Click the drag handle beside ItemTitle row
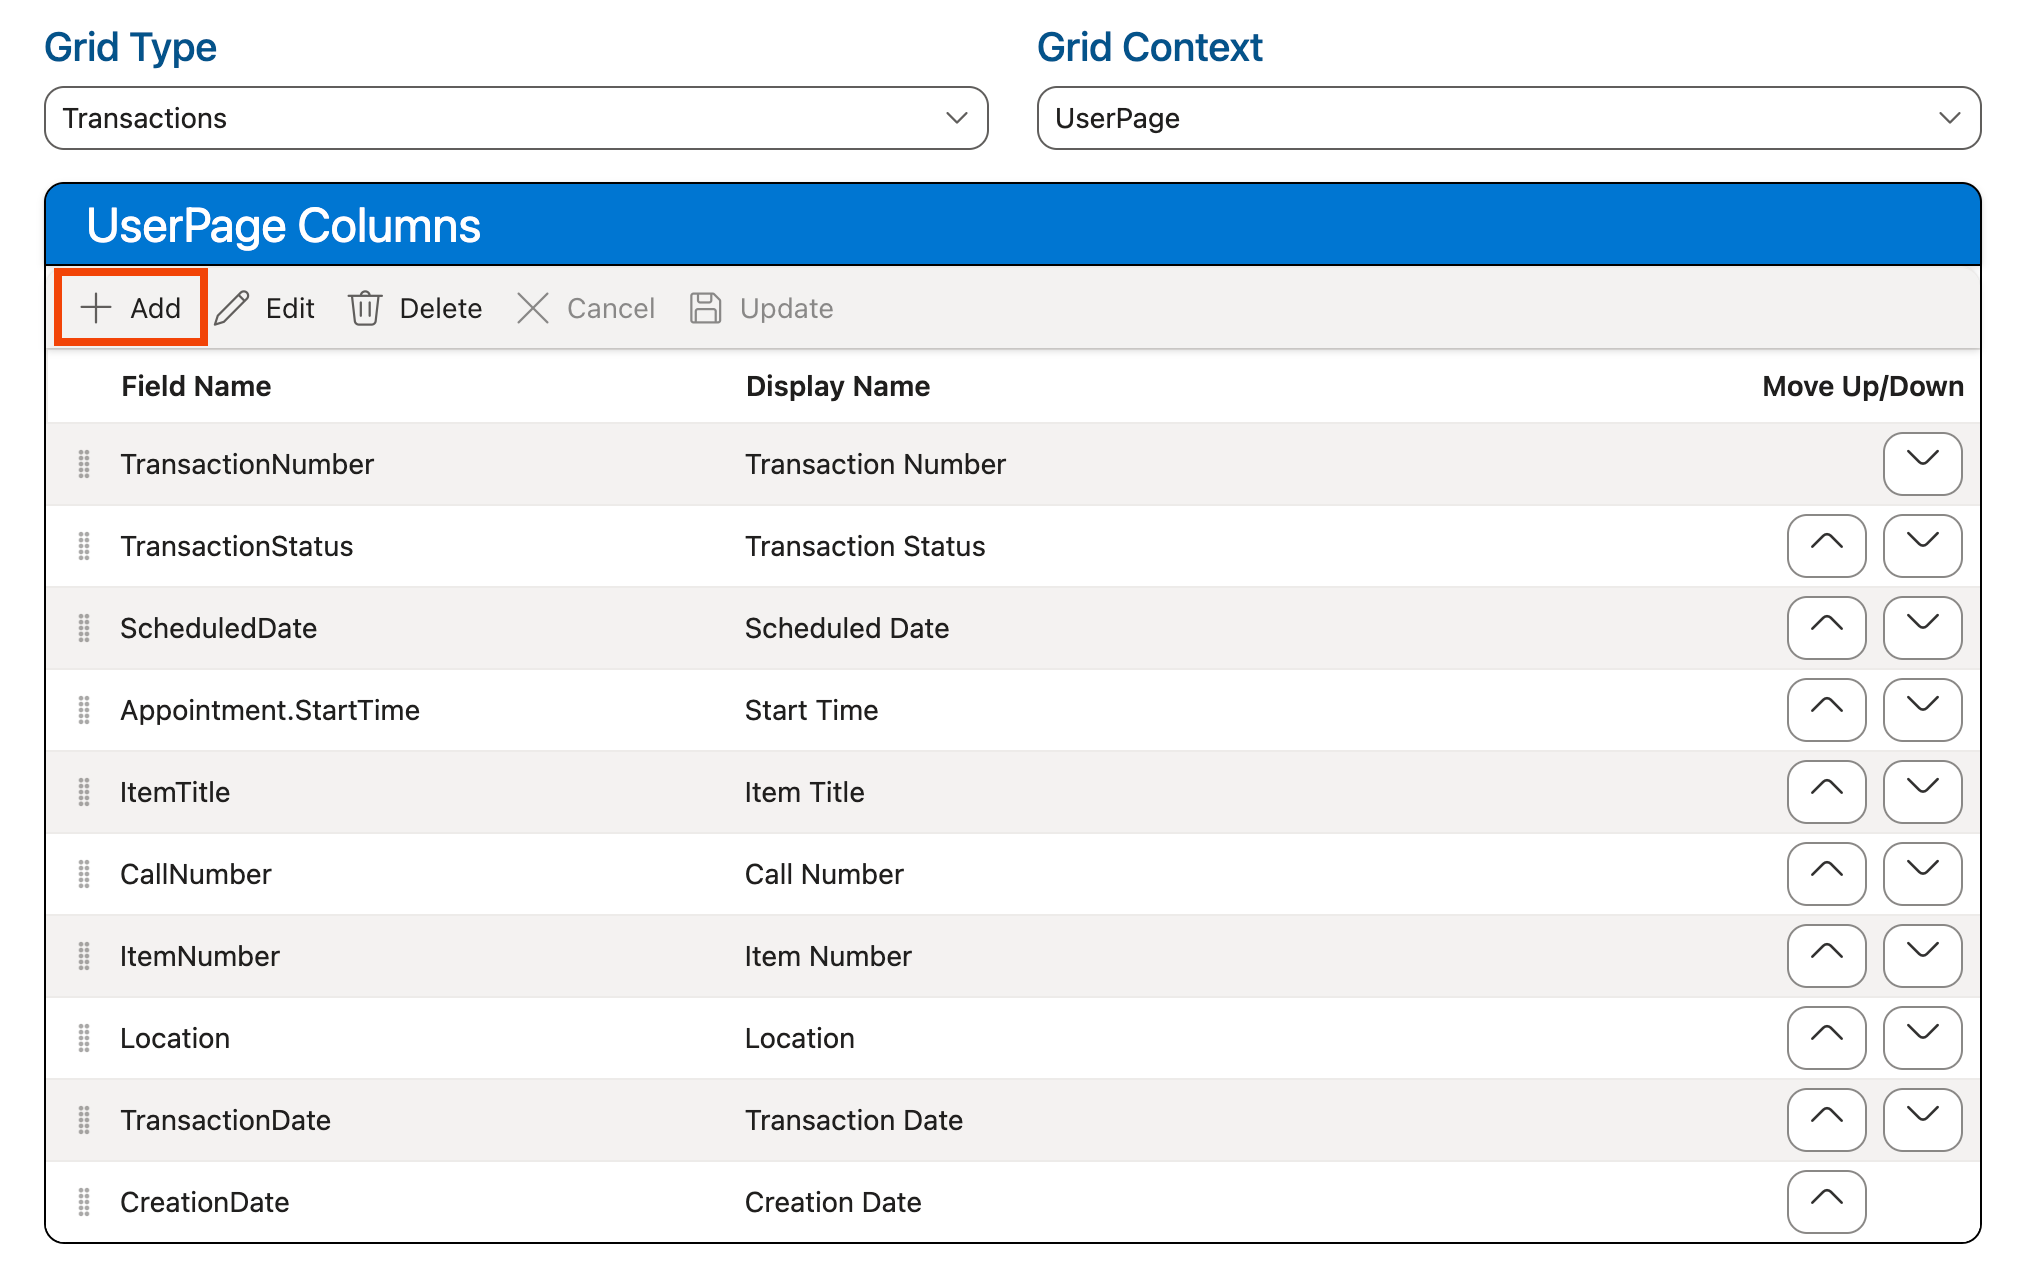The width and height of the screenshot is (2020, 1278). coord(85,792)
